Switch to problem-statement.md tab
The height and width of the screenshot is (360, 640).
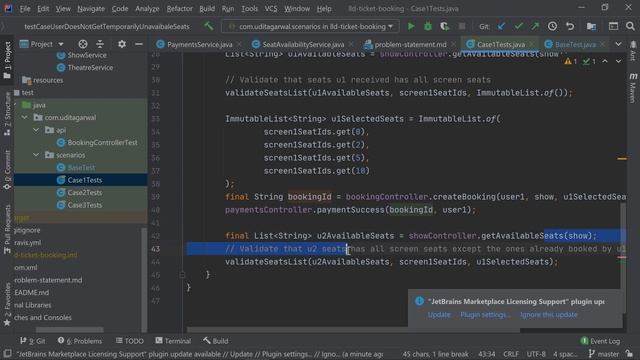coord(410,44)
